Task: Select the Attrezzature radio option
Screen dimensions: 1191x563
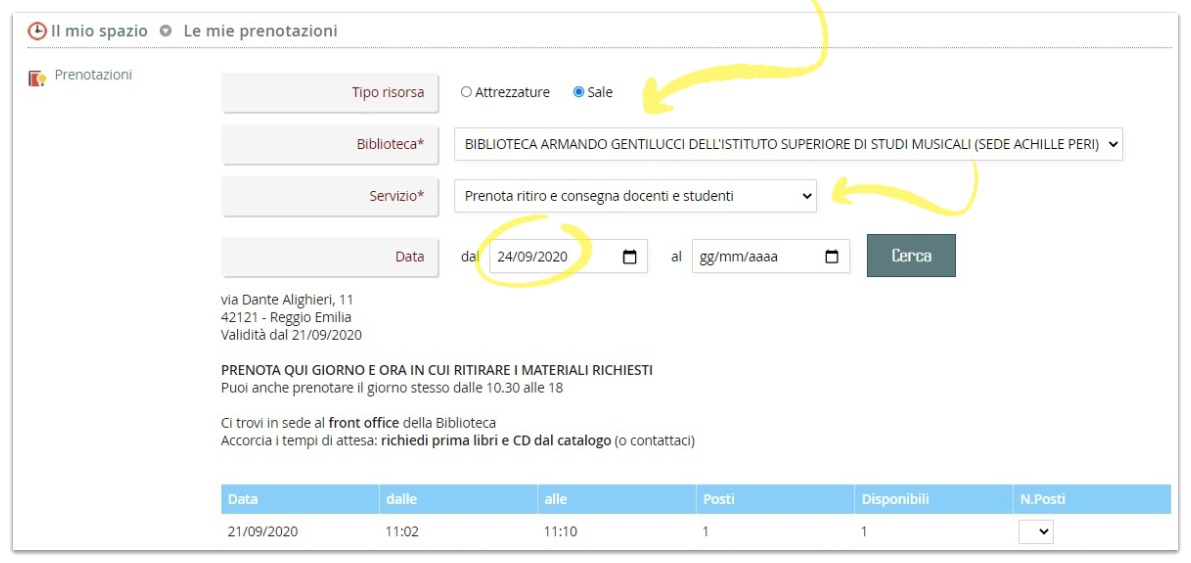Action: (x=466, y=92)
